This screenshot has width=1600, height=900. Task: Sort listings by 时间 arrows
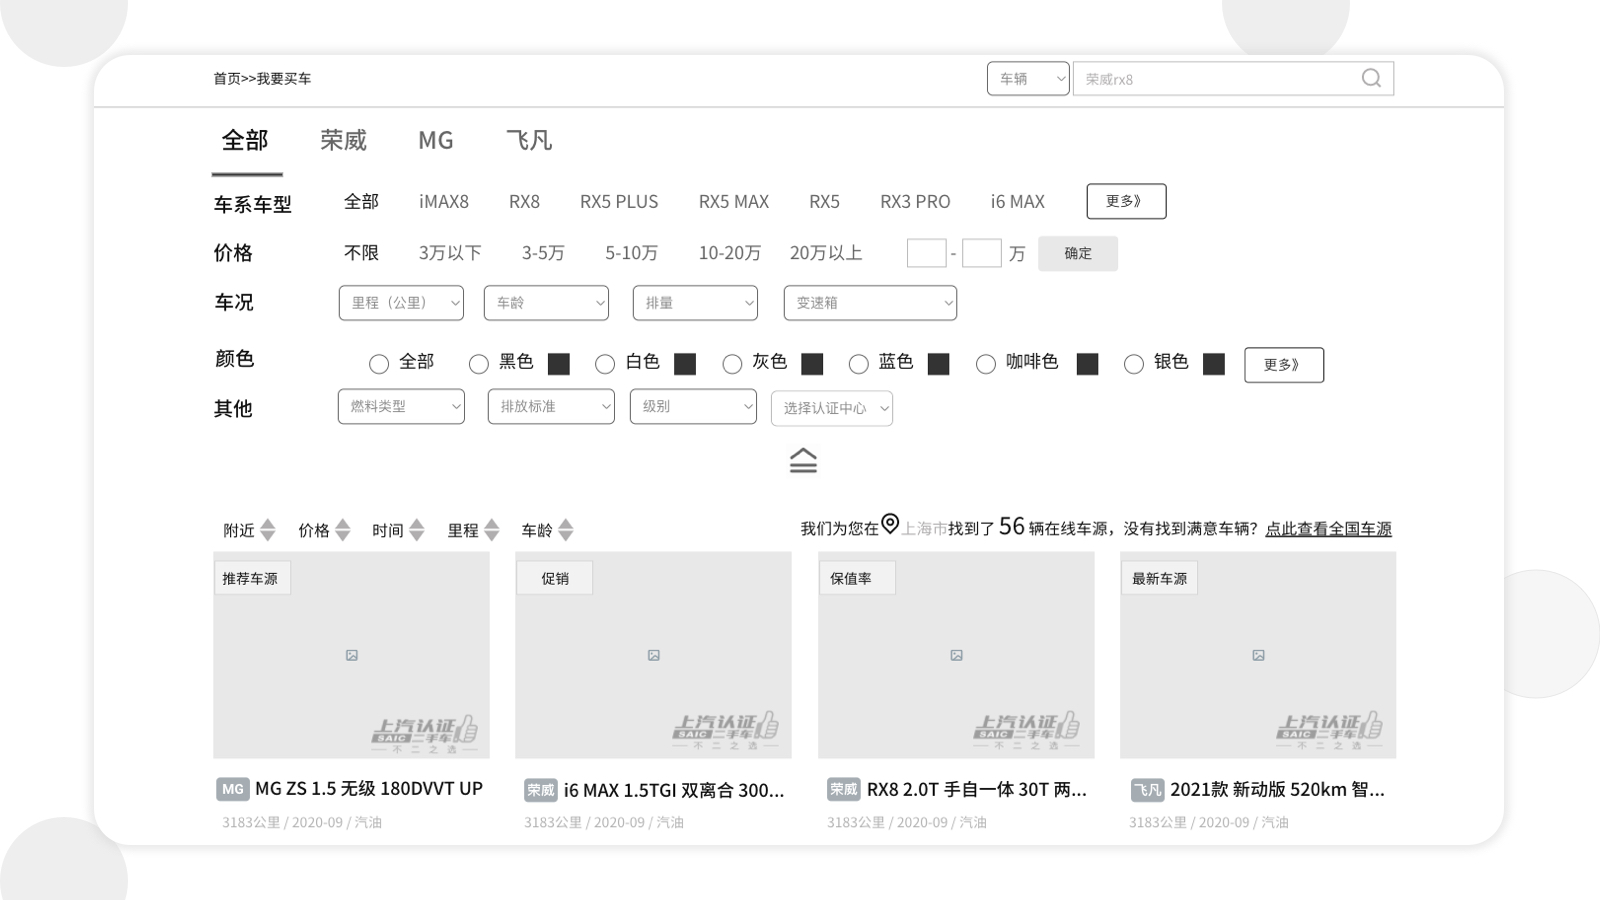(x=417, y=530)
